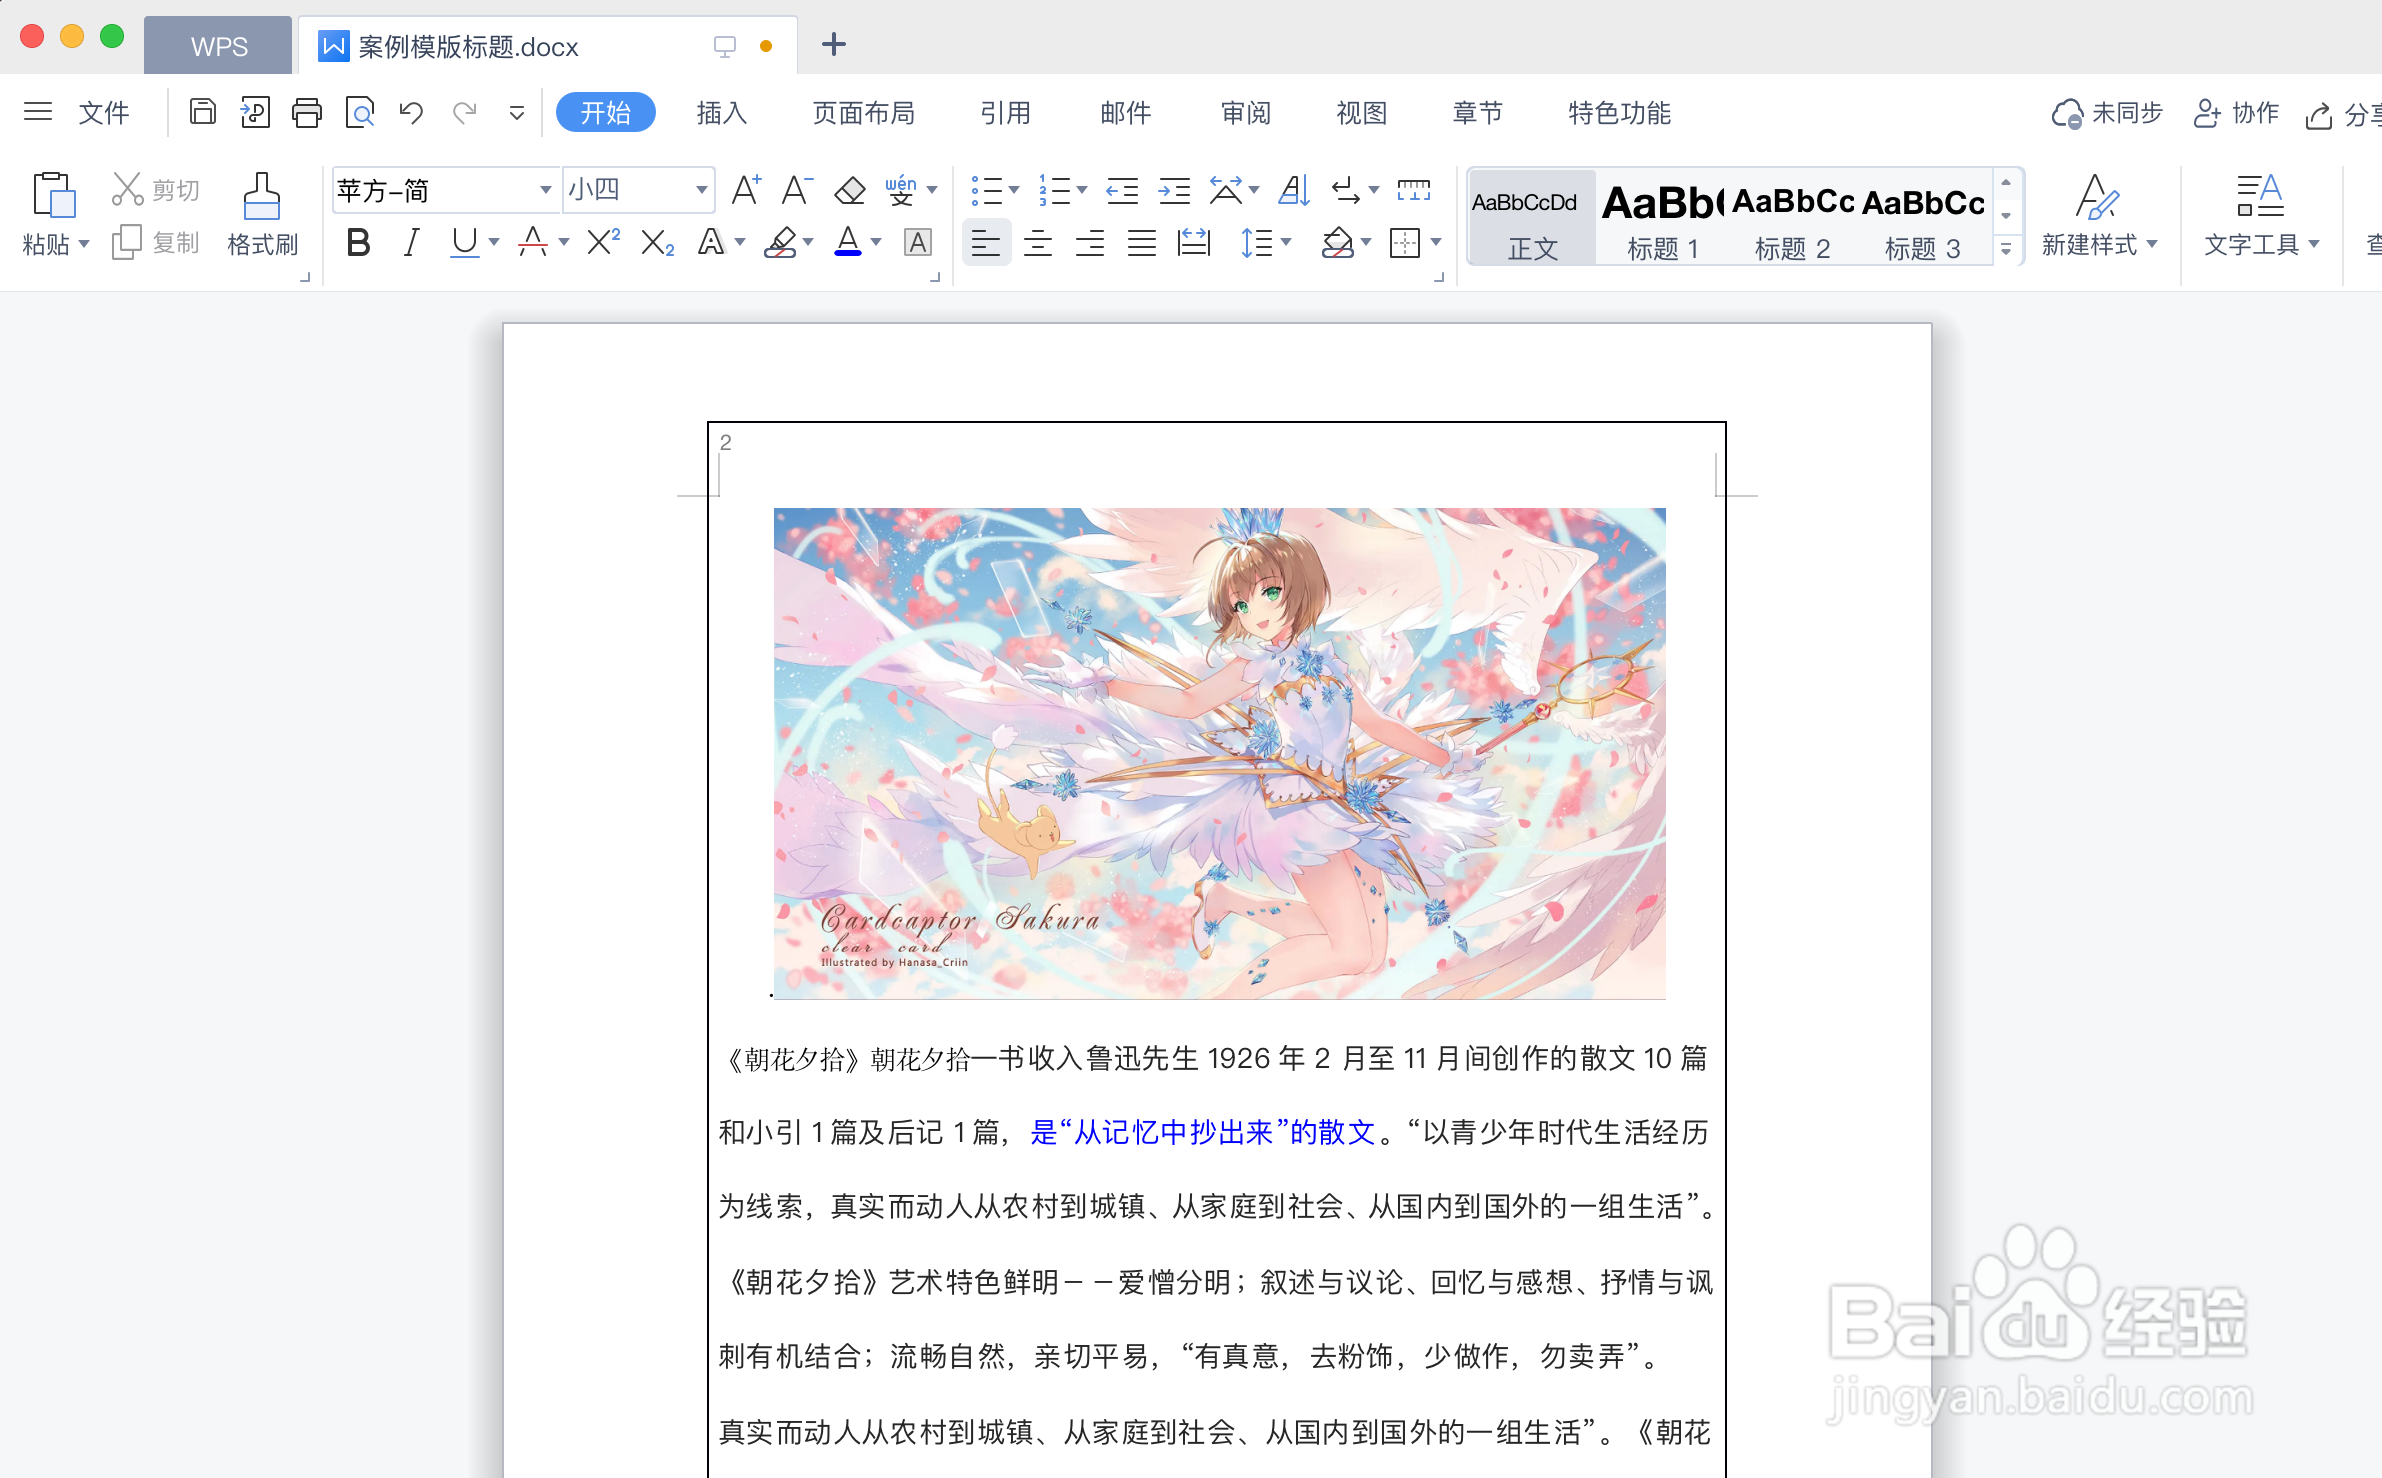Viewport: 2382px width, 1478px height.
Task: Toggle Bold formatting
Action: click(358, 242)
